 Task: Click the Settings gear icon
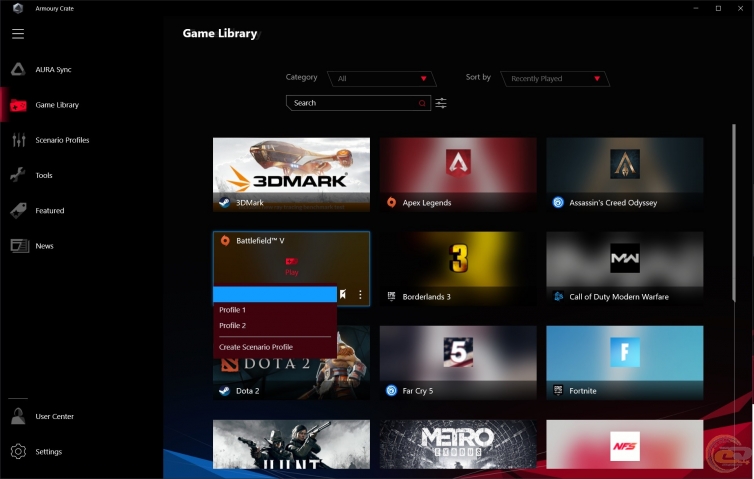(18, 452)
